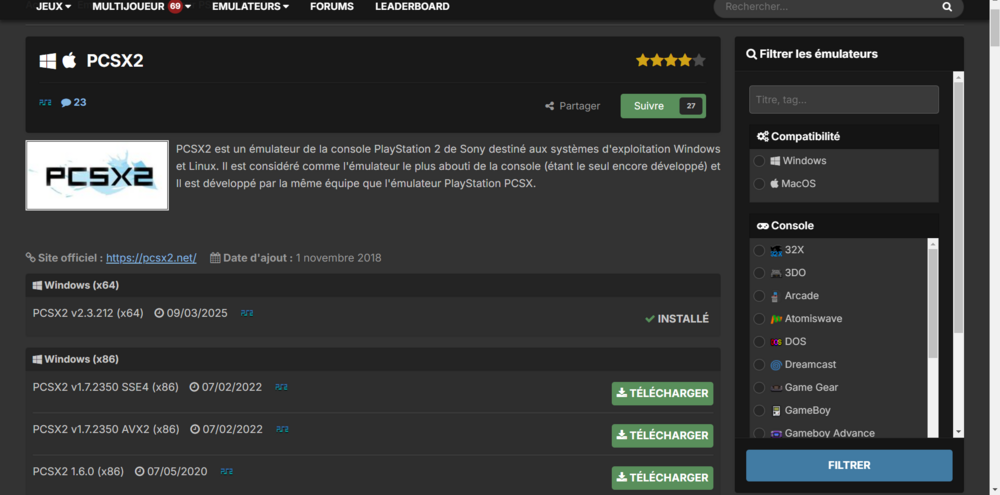Click the search magnifier icon in top bar
Image resolution: width=1000 pixels, height=495 pixels.
pyautogui.click(x=946, y=7)
